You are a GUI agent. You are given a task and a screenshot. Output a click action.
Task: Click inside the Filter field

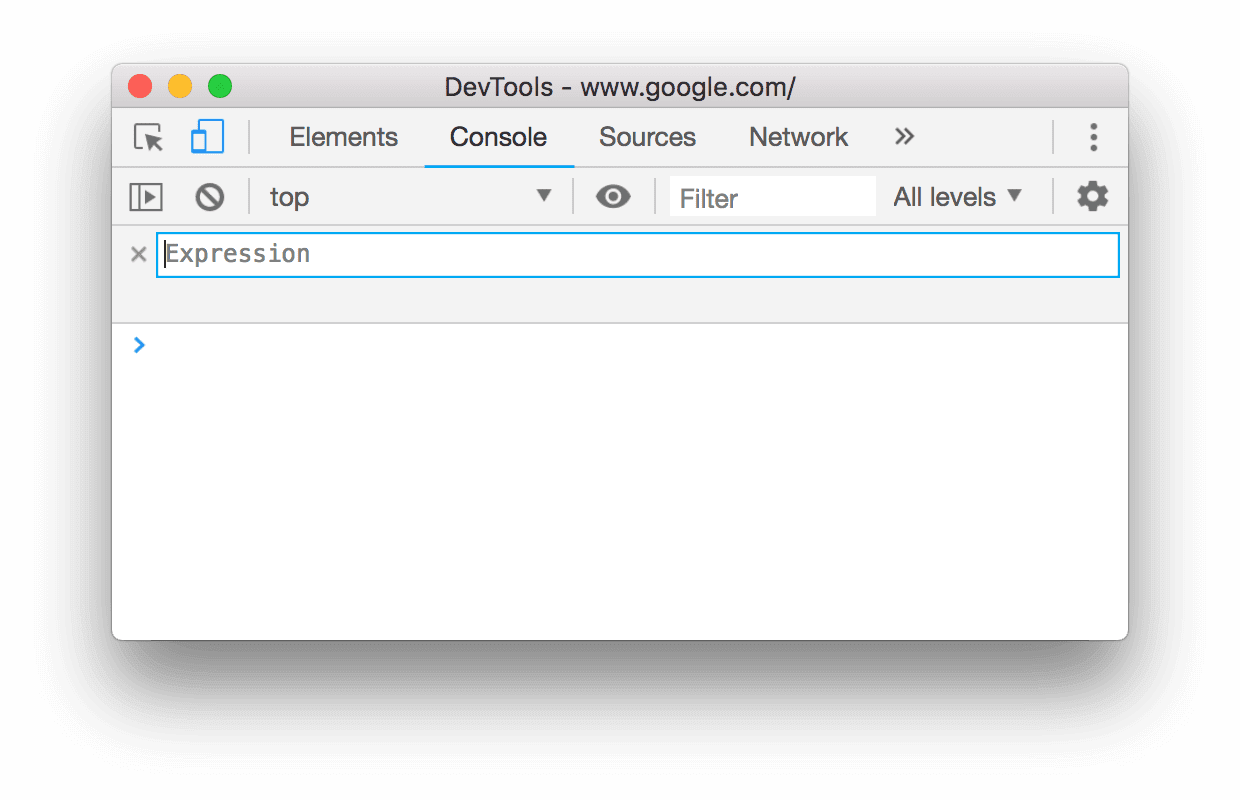click(772, 196)
